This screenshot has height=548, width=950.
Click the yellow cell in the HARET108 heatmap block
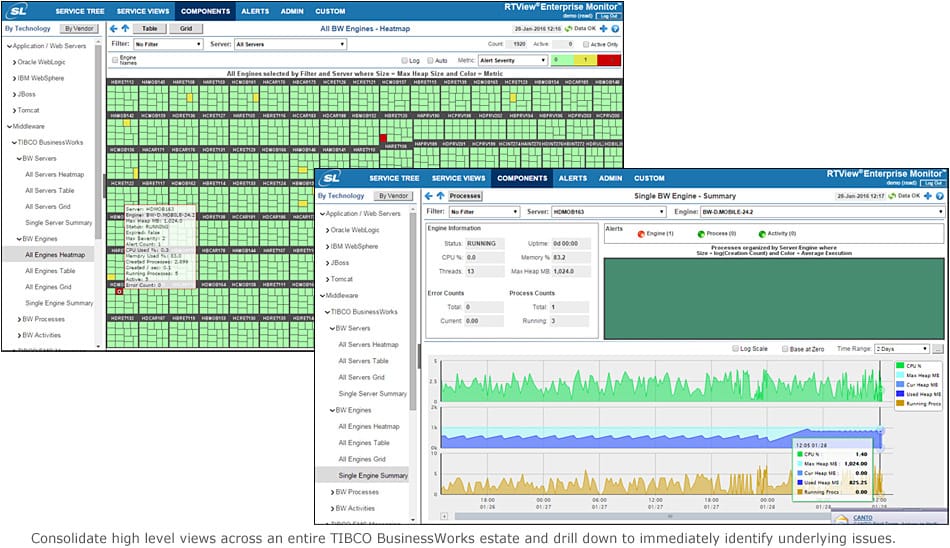(190, 98)
